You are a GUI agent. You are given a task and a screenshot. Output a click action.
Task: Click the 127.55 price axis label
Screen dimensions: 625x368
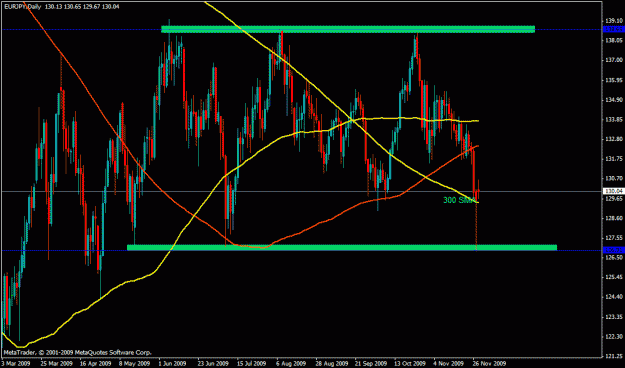pos(614,238)
